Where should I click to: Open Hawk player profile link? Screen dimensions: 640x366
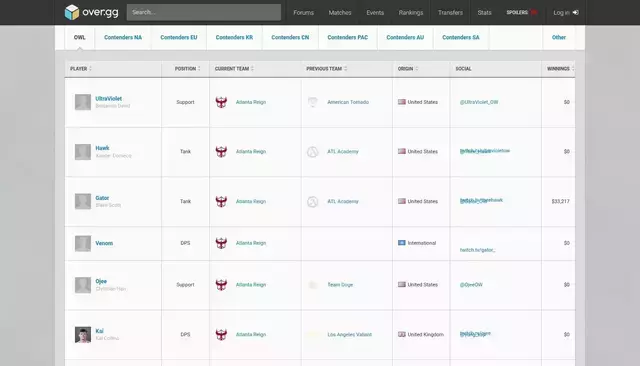pyautogui.click(x=102, y=148)
